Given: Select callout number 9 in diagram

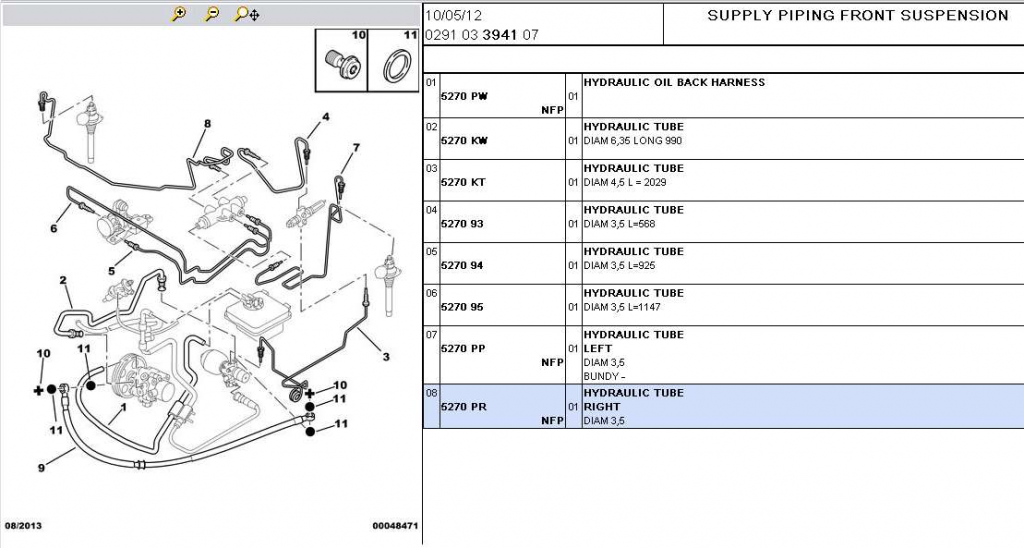Looking at the screenshot, I should tap(41, 468).
